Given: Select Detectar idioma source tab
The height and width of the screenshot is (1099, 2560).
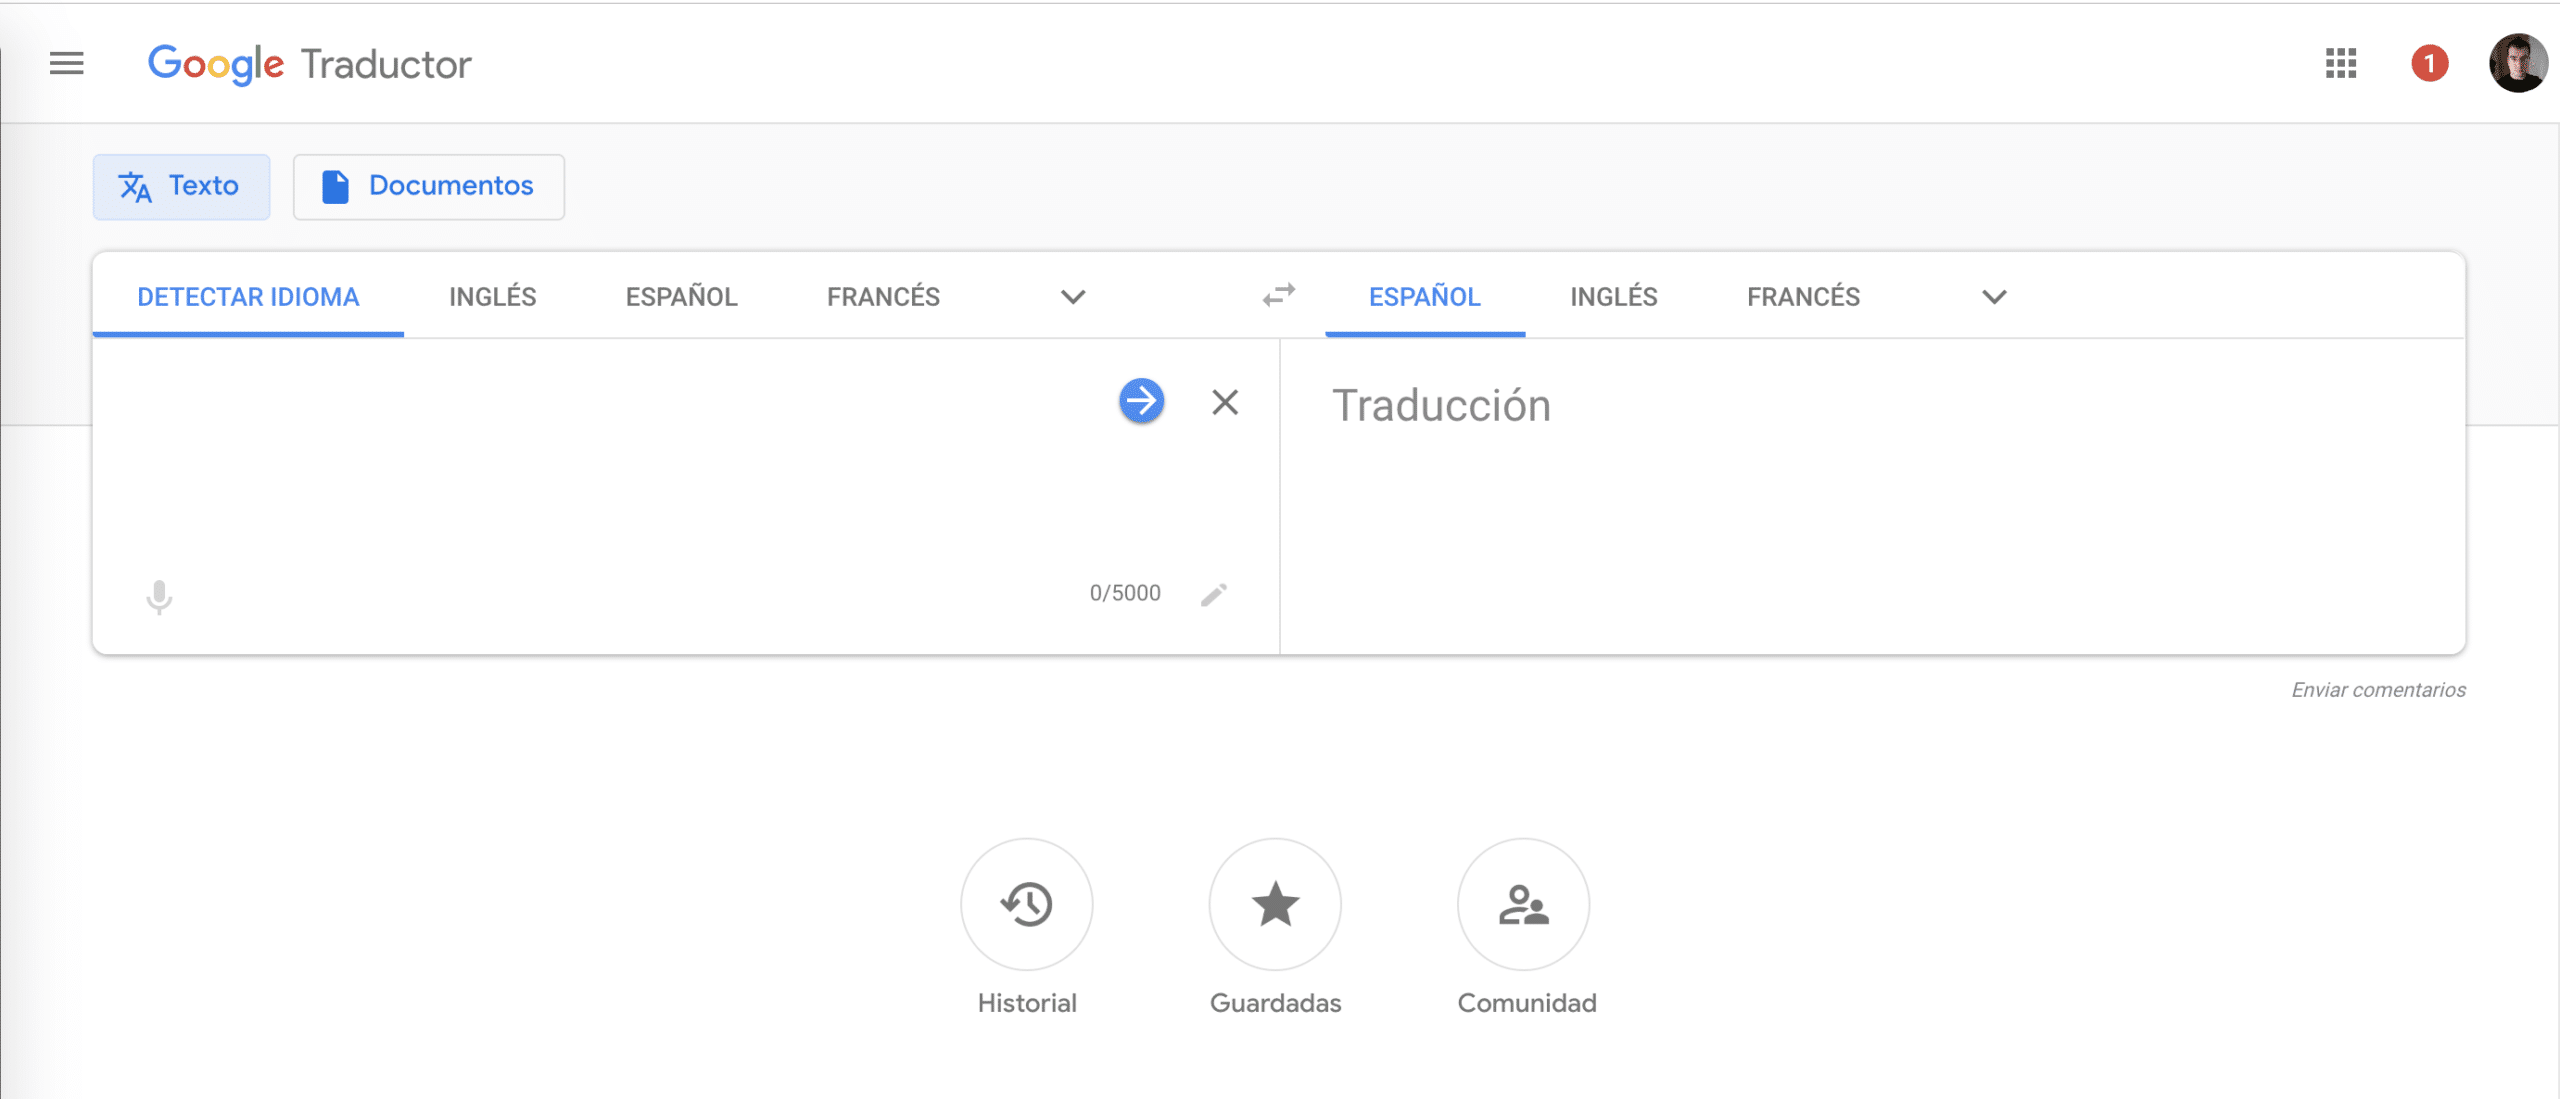Looking at the screenshot, I should pyautogui.click(x=248, y=296).
